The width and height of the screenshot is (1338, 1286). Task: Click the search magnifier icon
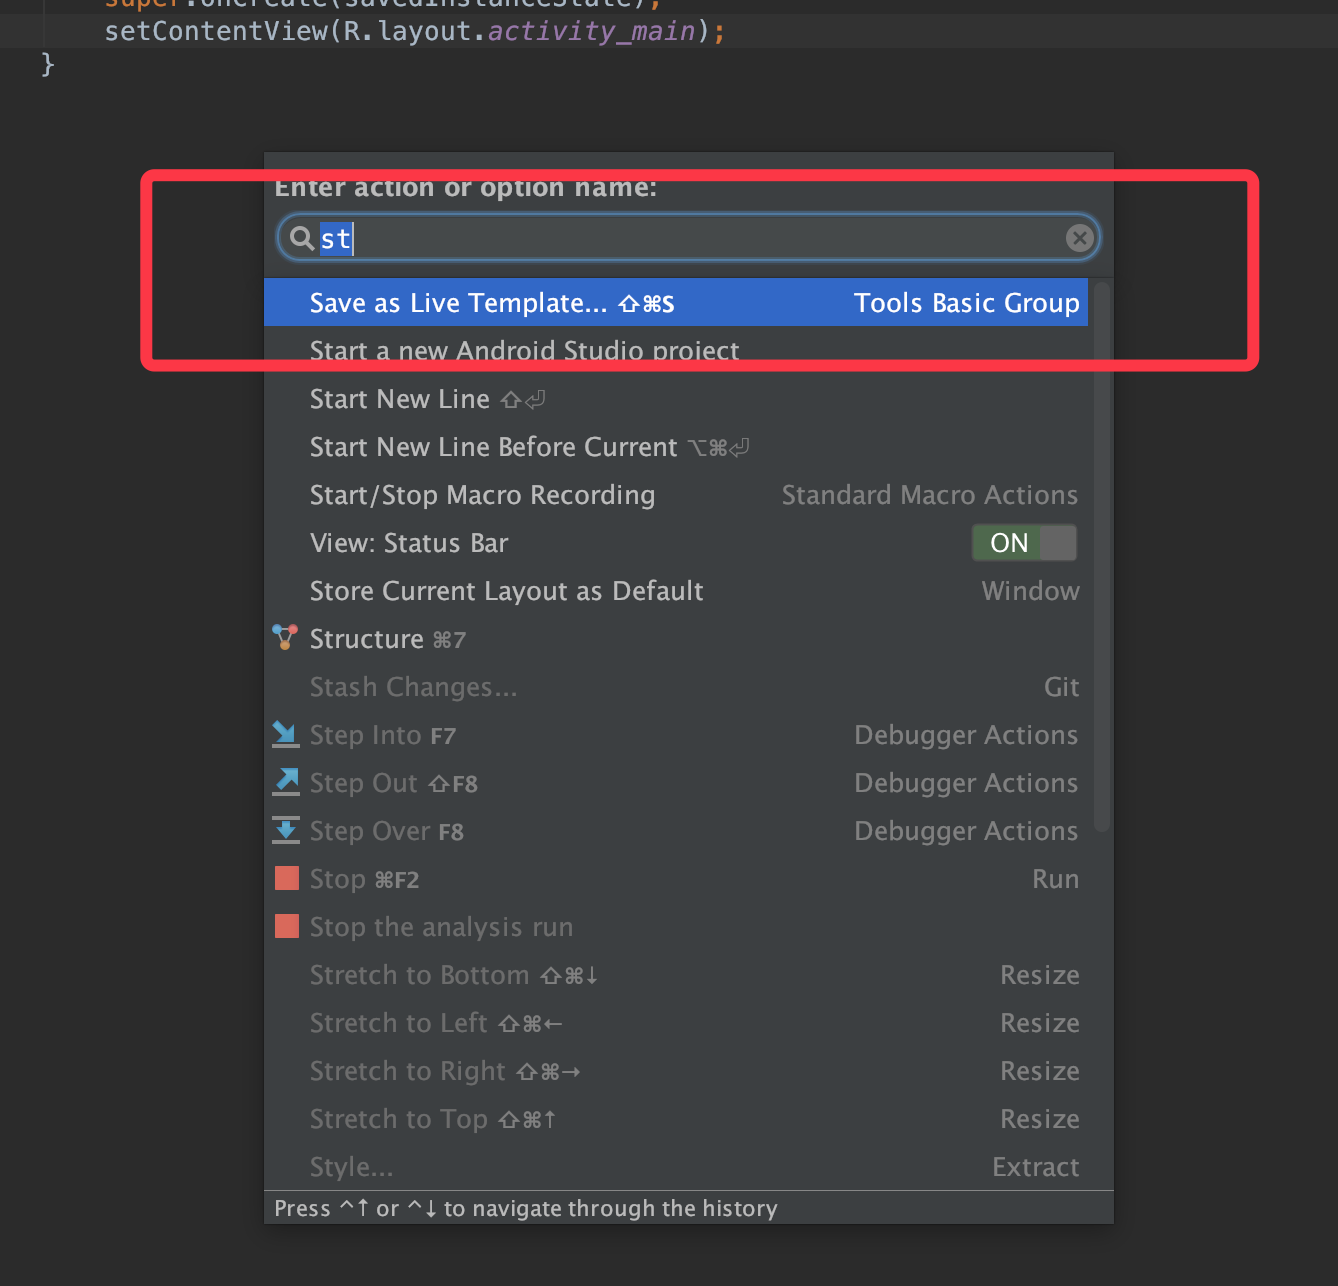pyautogui.click(x=301, y=238)
